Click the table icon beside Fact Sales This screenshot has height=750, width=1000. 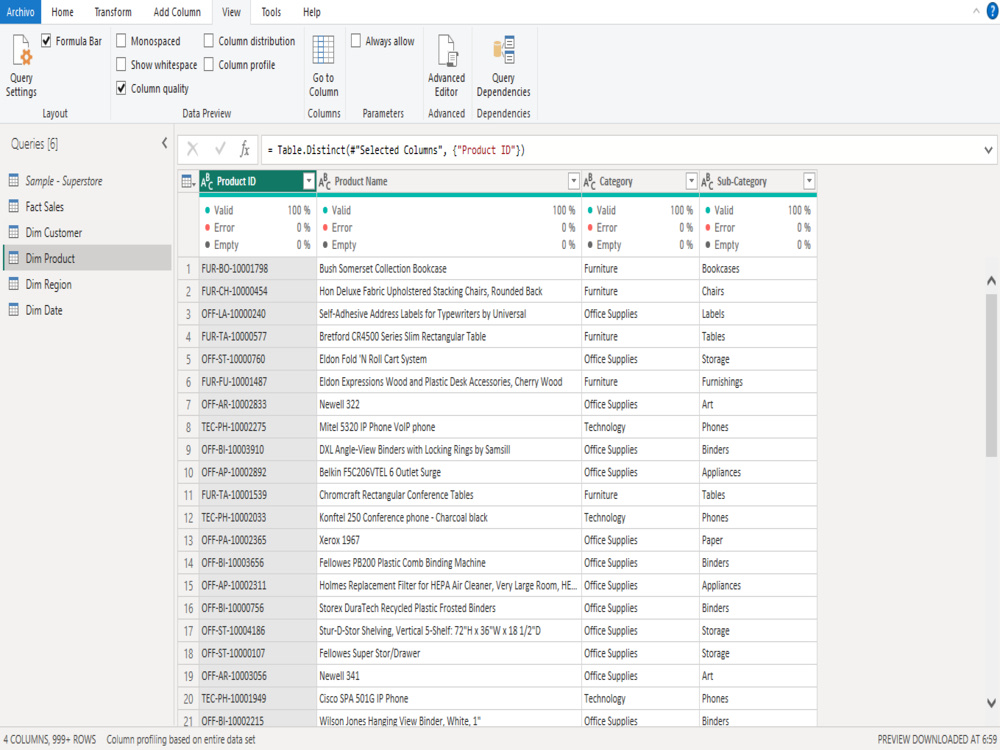click(13, 206)
